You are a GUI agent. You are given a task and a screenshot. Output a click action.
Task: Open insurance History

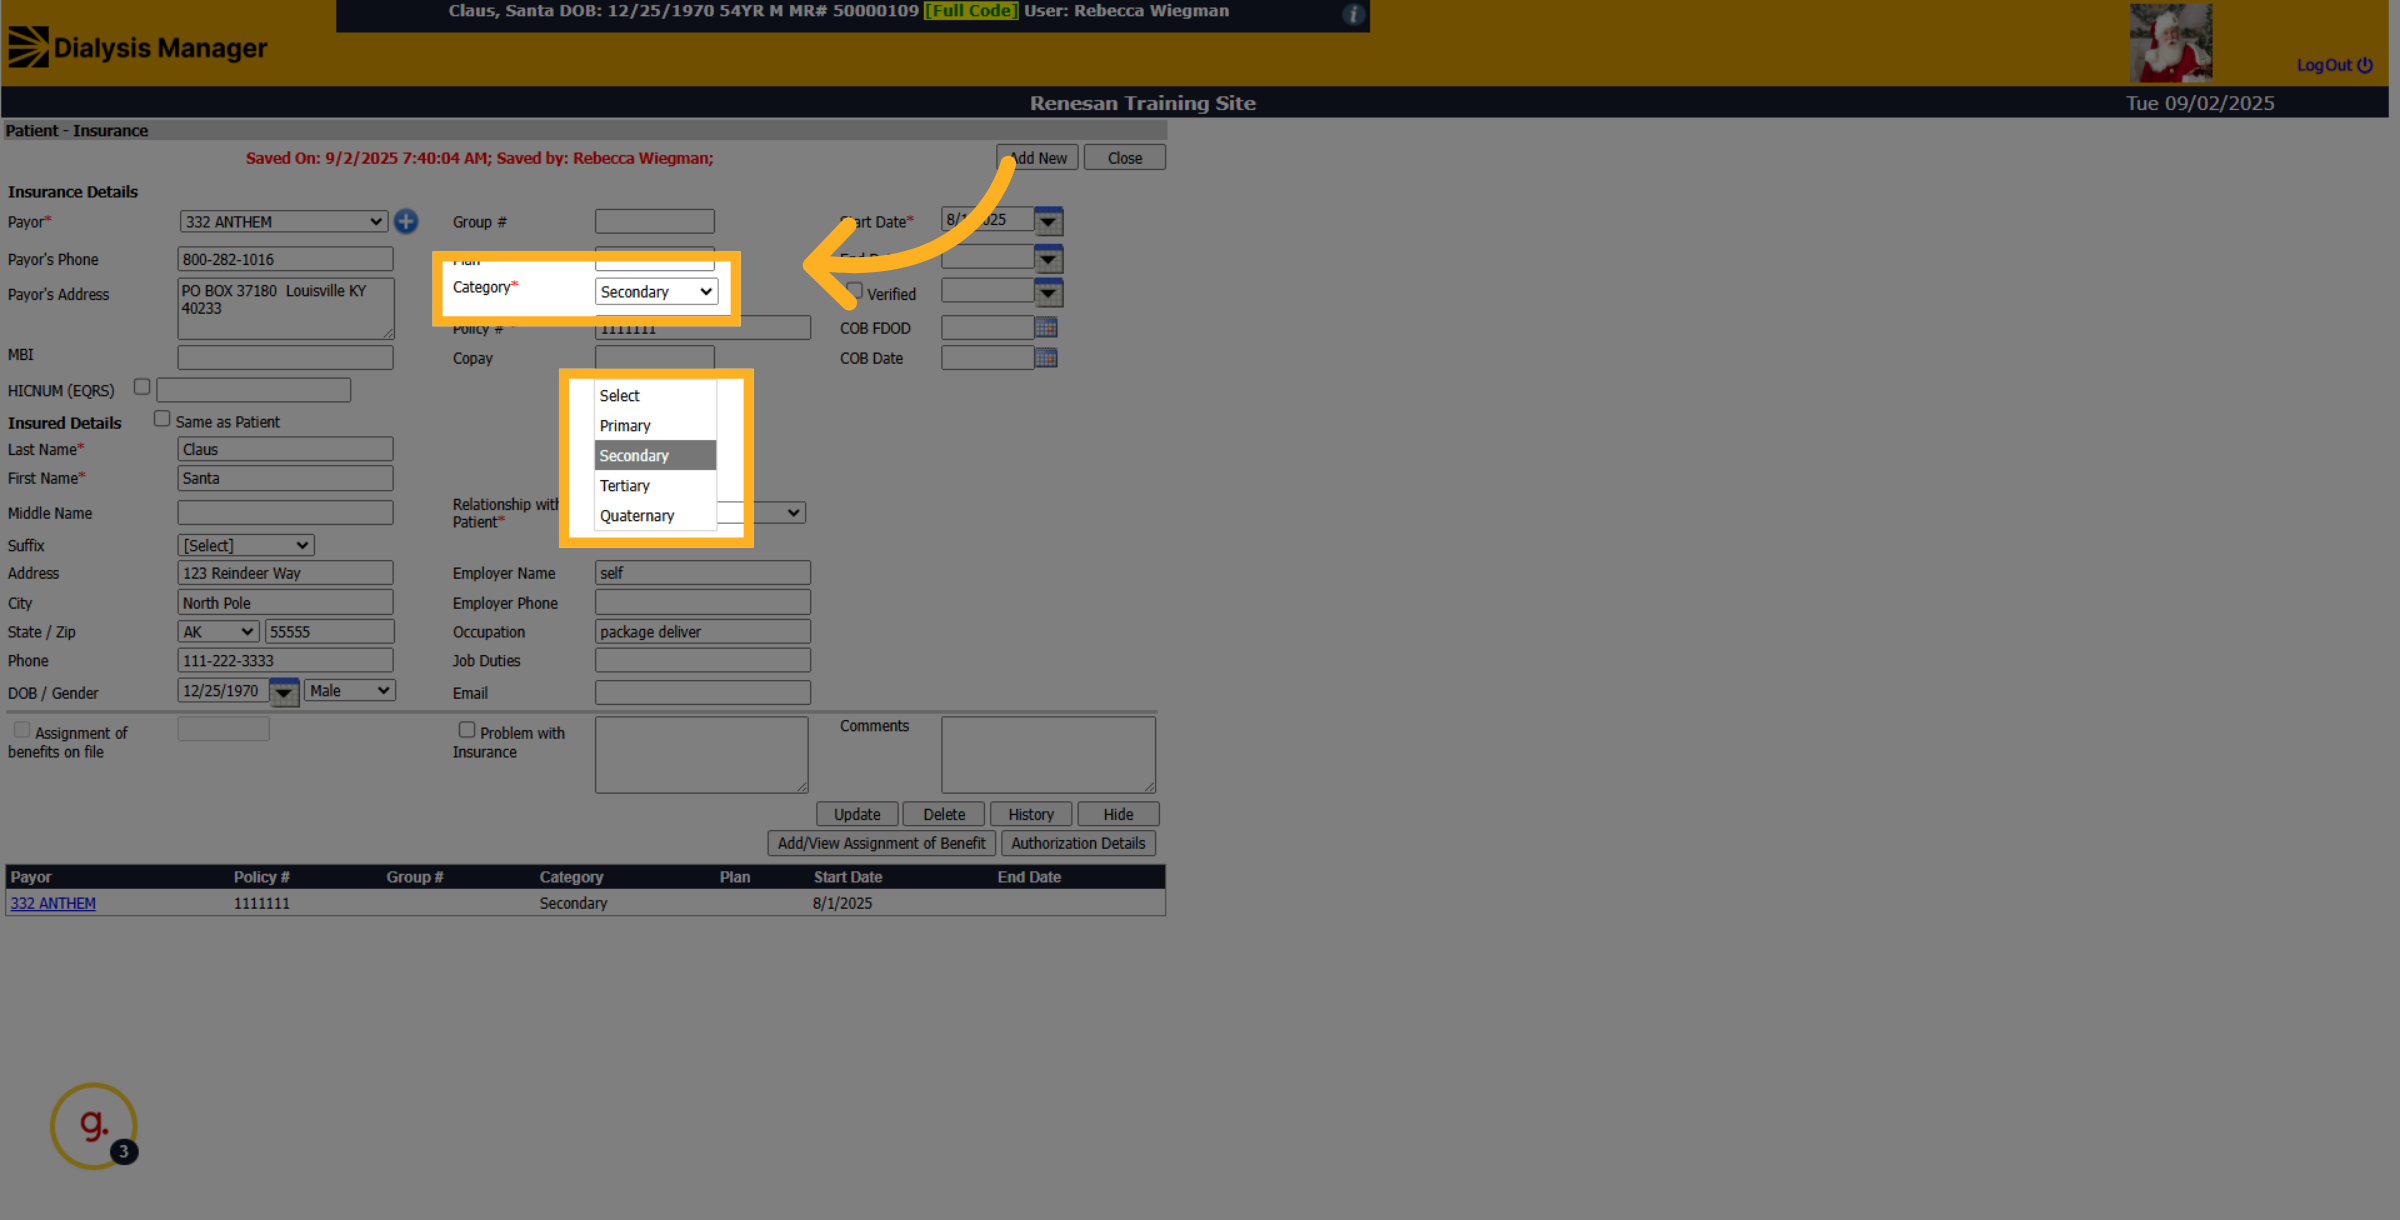tap(1031, 814)
